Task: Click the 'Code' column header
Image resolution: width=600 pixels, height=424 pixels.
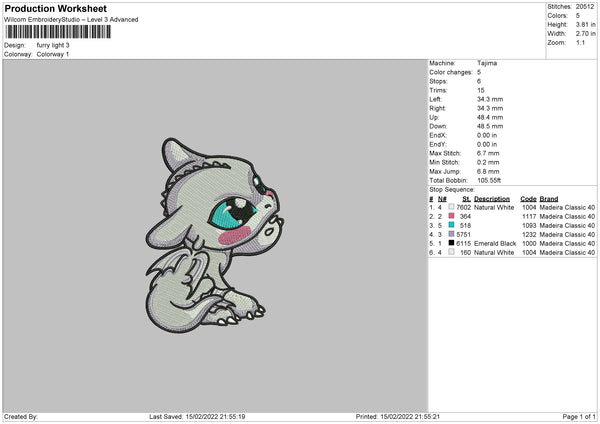Action: click(x=528, y=199)
